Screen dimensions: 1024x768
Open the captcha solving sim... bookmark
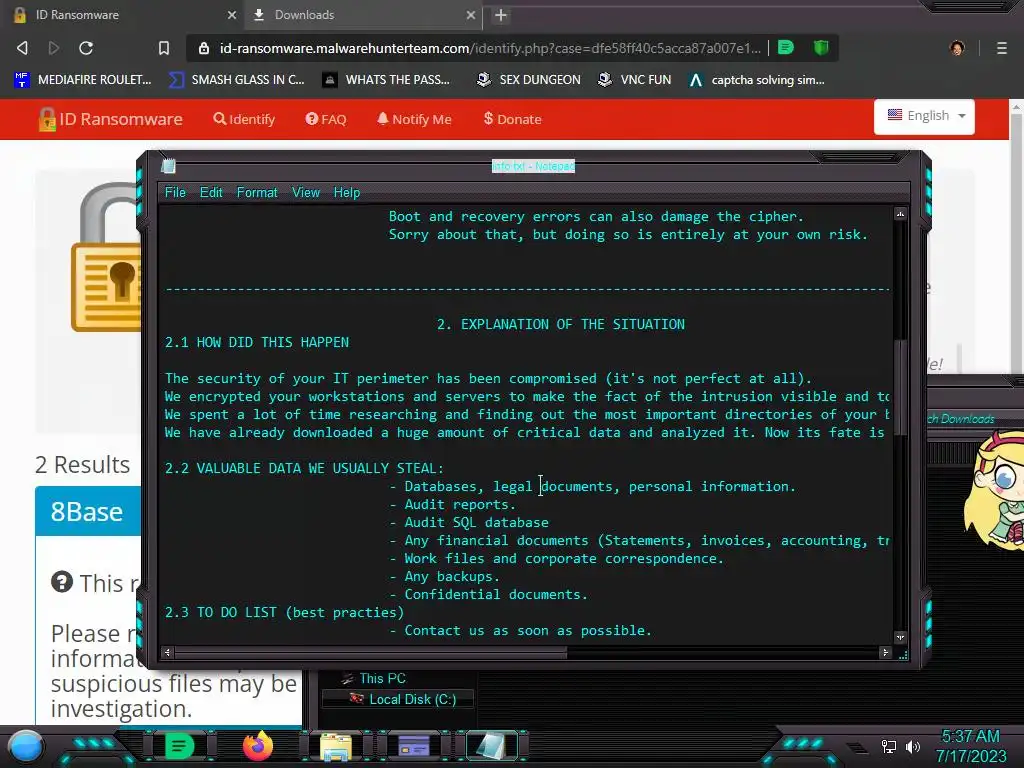tap(757, 80)
